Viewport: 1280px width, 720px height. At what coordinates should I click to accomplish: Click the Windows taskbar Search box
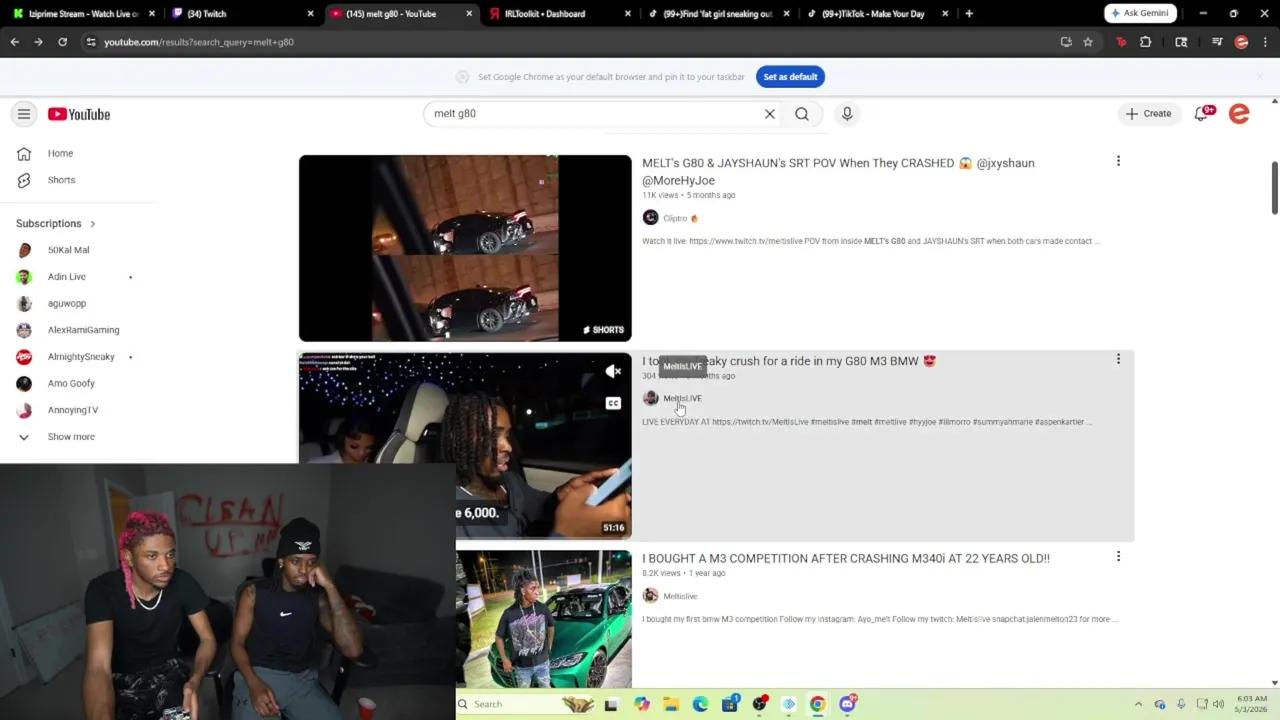point(526,704)
